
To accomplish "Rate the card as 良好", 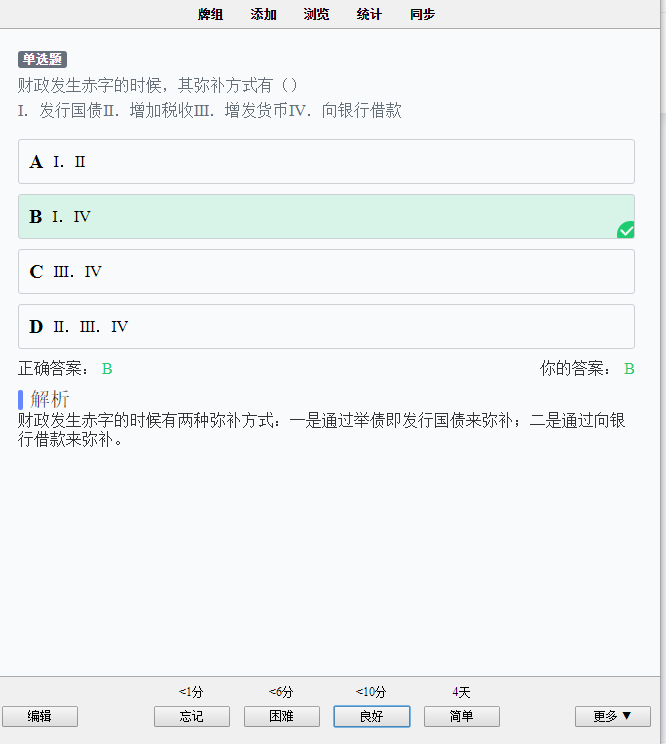I will [372, 716].
